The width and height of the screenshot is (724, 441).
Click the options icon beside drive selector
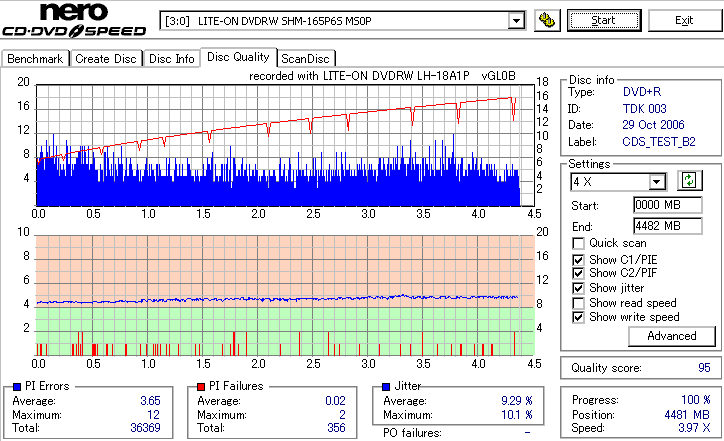coord(547,21)
